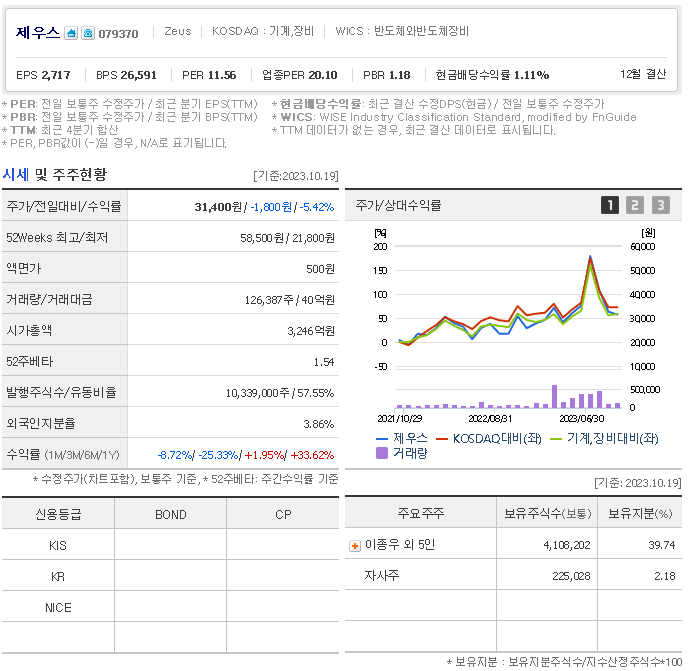The height and width of the screenshot is (671, 692).
Task: Click the 3,246억원 market cap value
Action: (x=311, y=331)
